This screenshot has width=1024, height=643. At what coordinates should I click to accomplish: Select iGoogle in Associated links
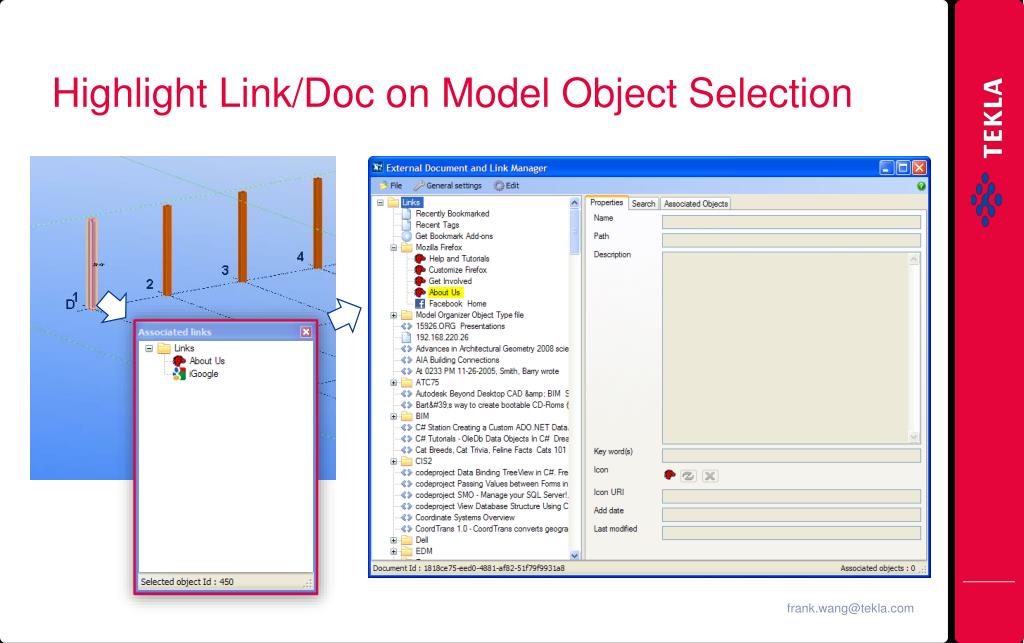204,374
